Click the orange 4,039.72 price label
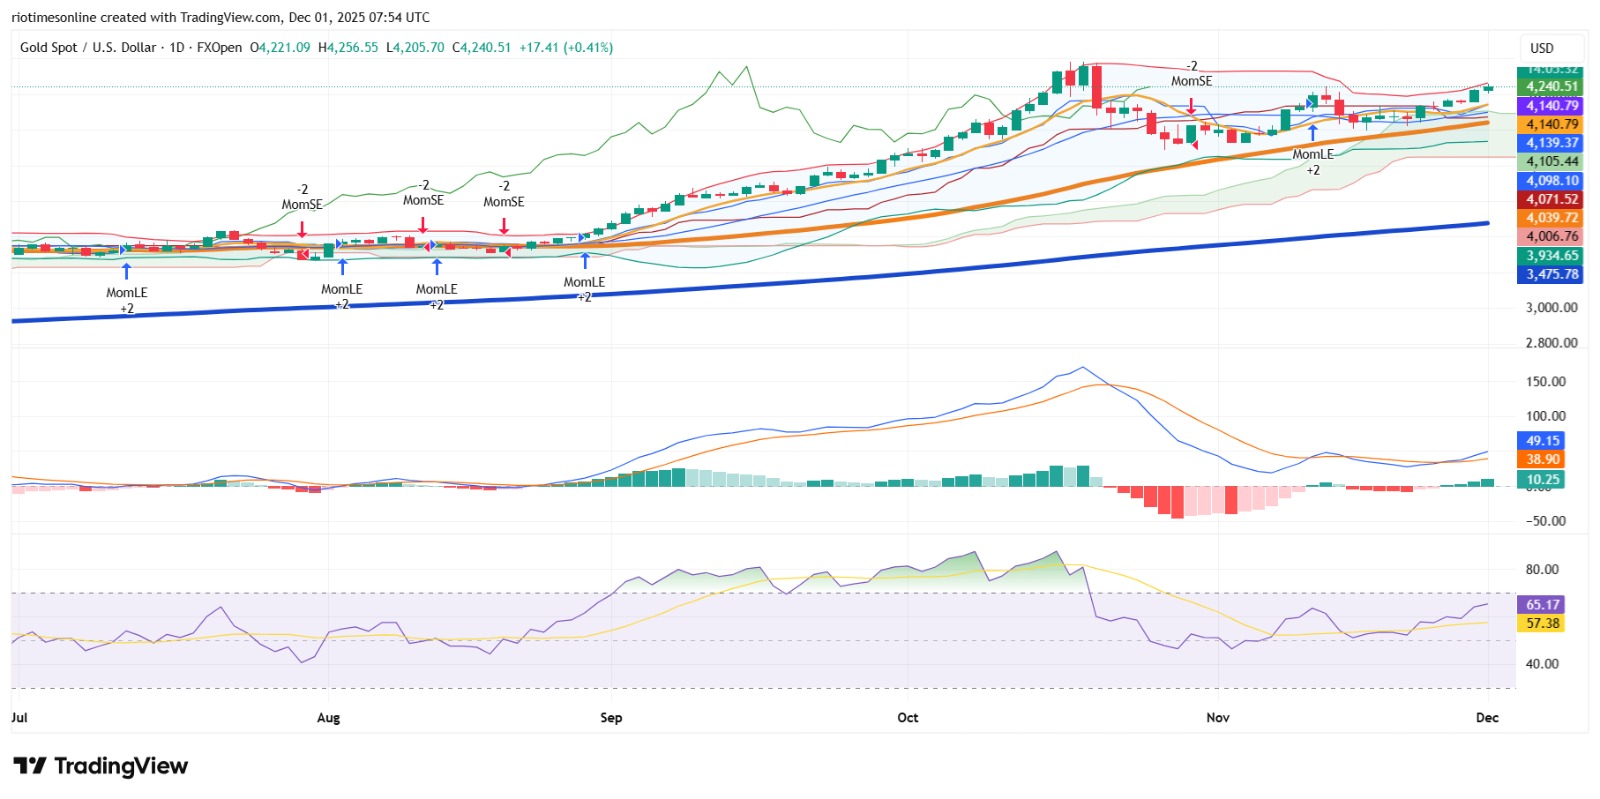 (1551, 218)
